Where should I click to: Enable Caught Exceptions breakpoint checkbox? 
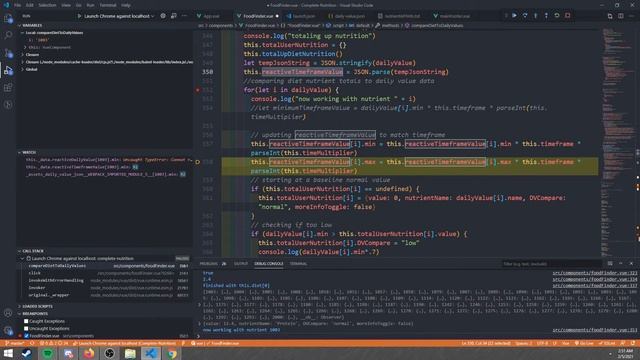(x=26, y=321)
